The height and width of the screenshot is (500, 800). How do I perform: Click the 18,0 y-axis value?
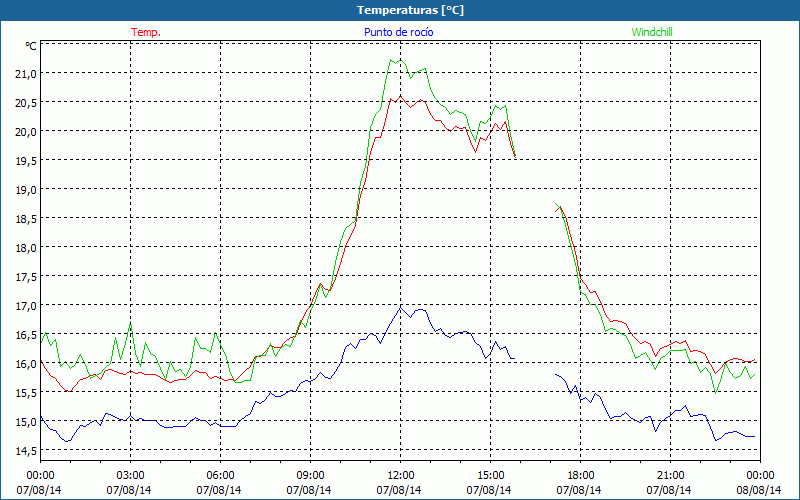coord(26,247)
